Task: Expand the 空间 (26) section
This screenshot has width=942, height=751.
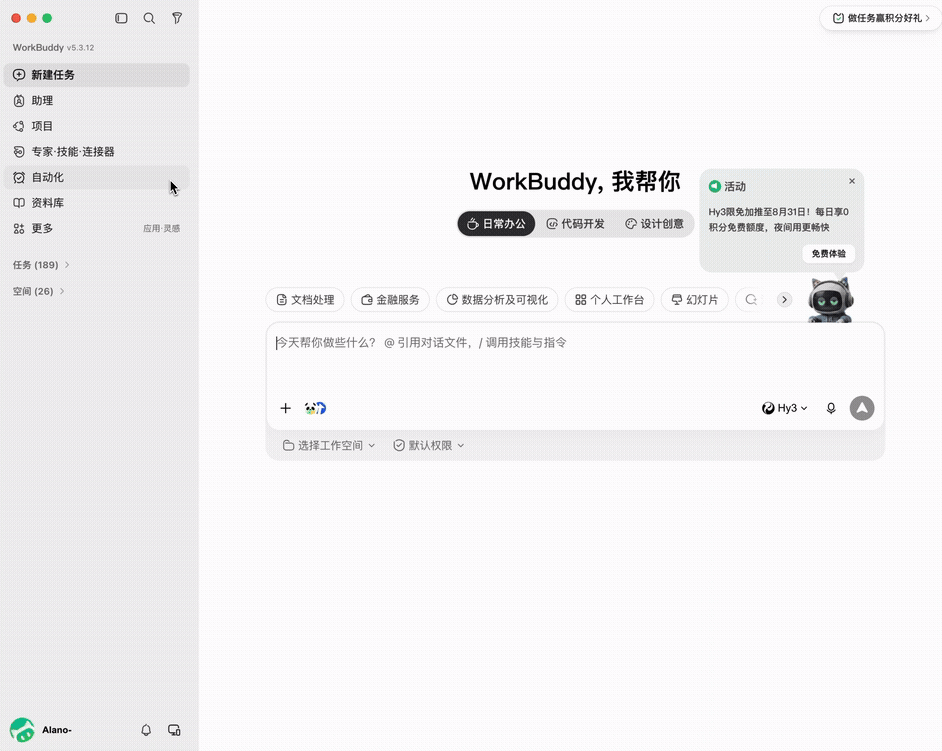Action: (x=38, y=291)
